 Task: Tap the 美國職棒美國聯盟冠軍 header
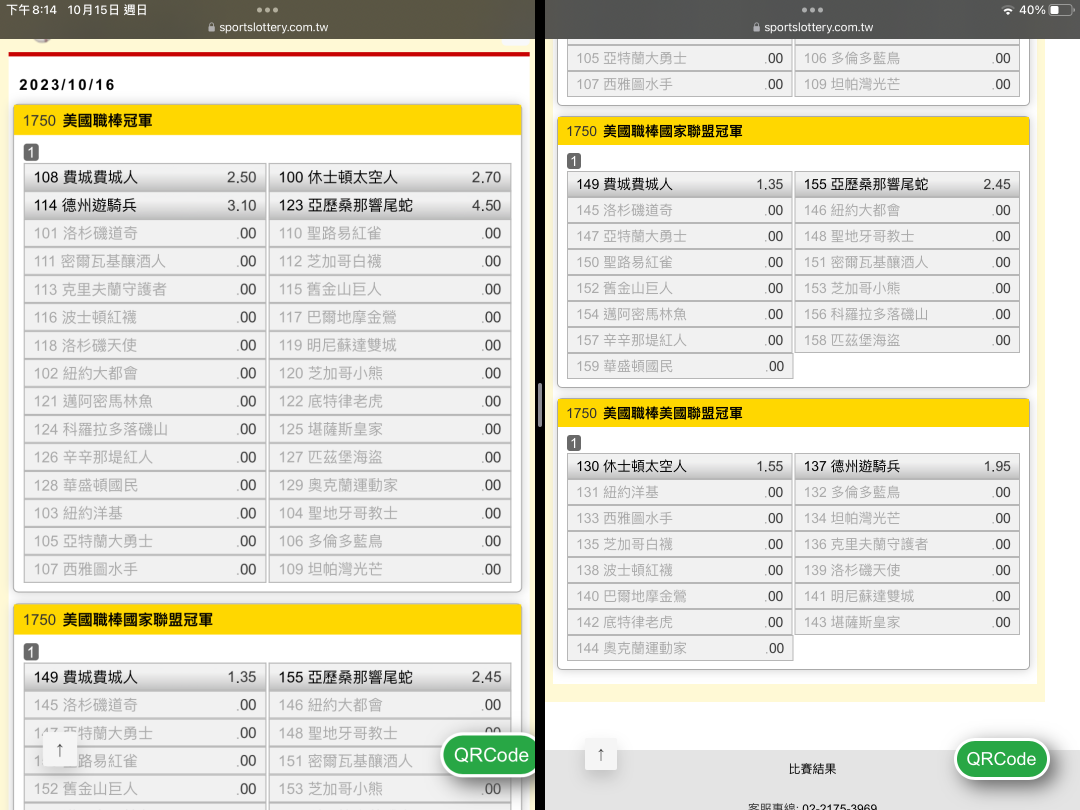[x=793, y=413]
